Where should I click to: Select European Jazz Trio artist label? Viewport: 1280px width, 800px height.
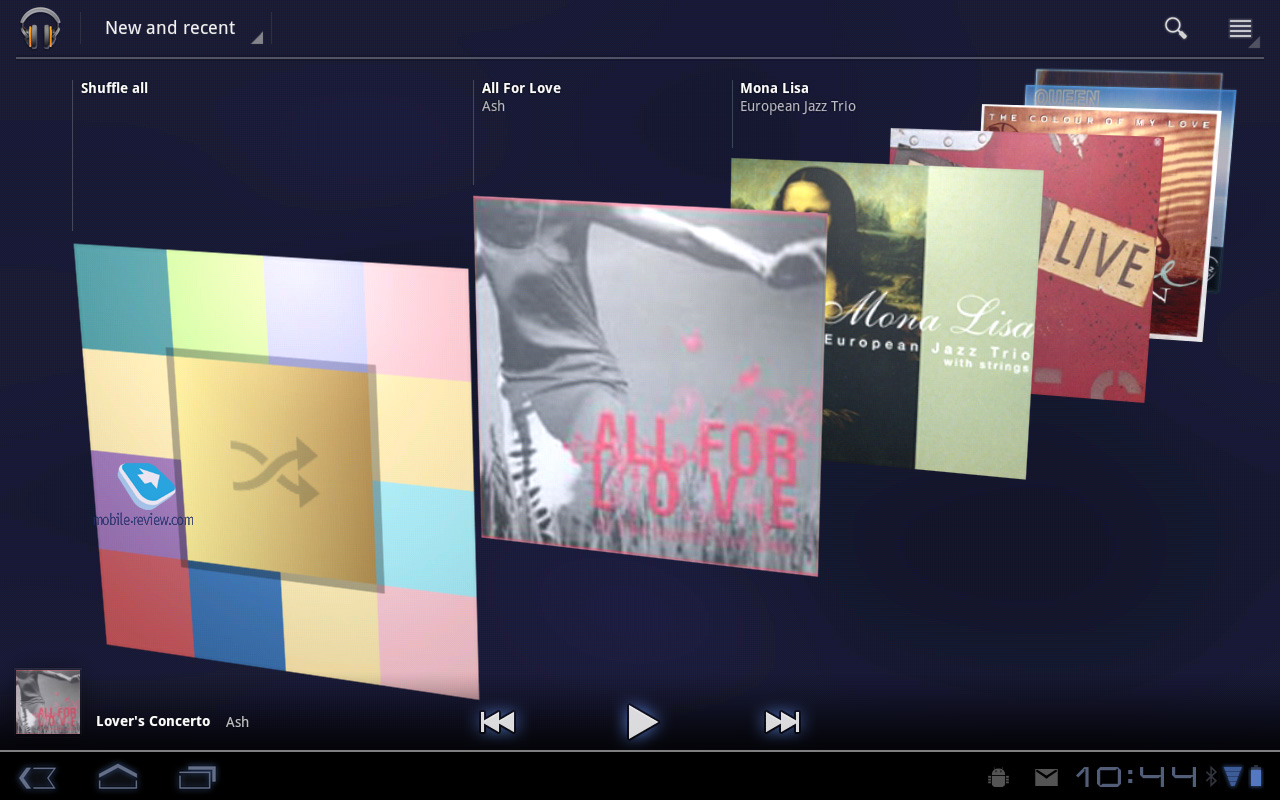(798, 106)
